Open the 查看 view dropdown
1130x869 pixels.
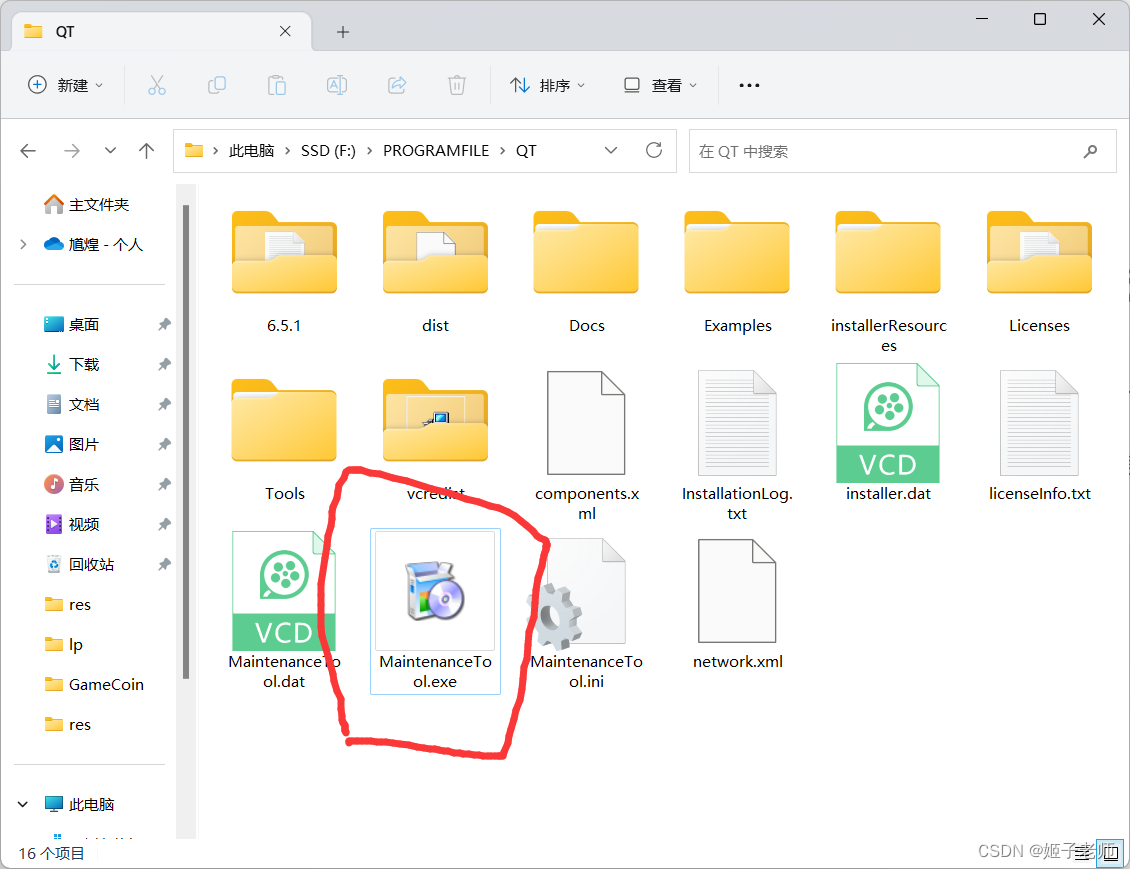click(660, 85)
